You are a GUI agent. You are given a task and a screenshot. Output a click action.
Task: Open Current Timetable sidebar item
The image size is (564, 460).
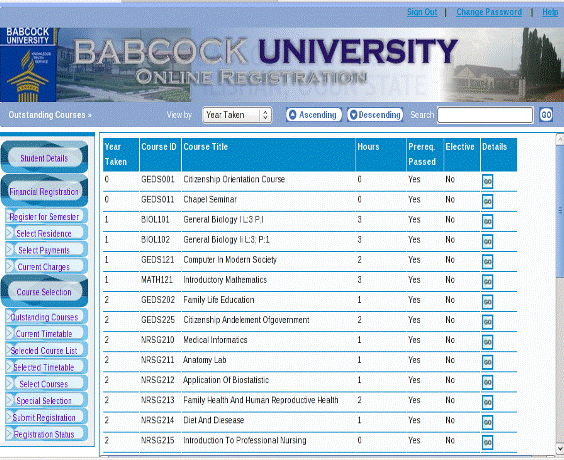point(46,333)
